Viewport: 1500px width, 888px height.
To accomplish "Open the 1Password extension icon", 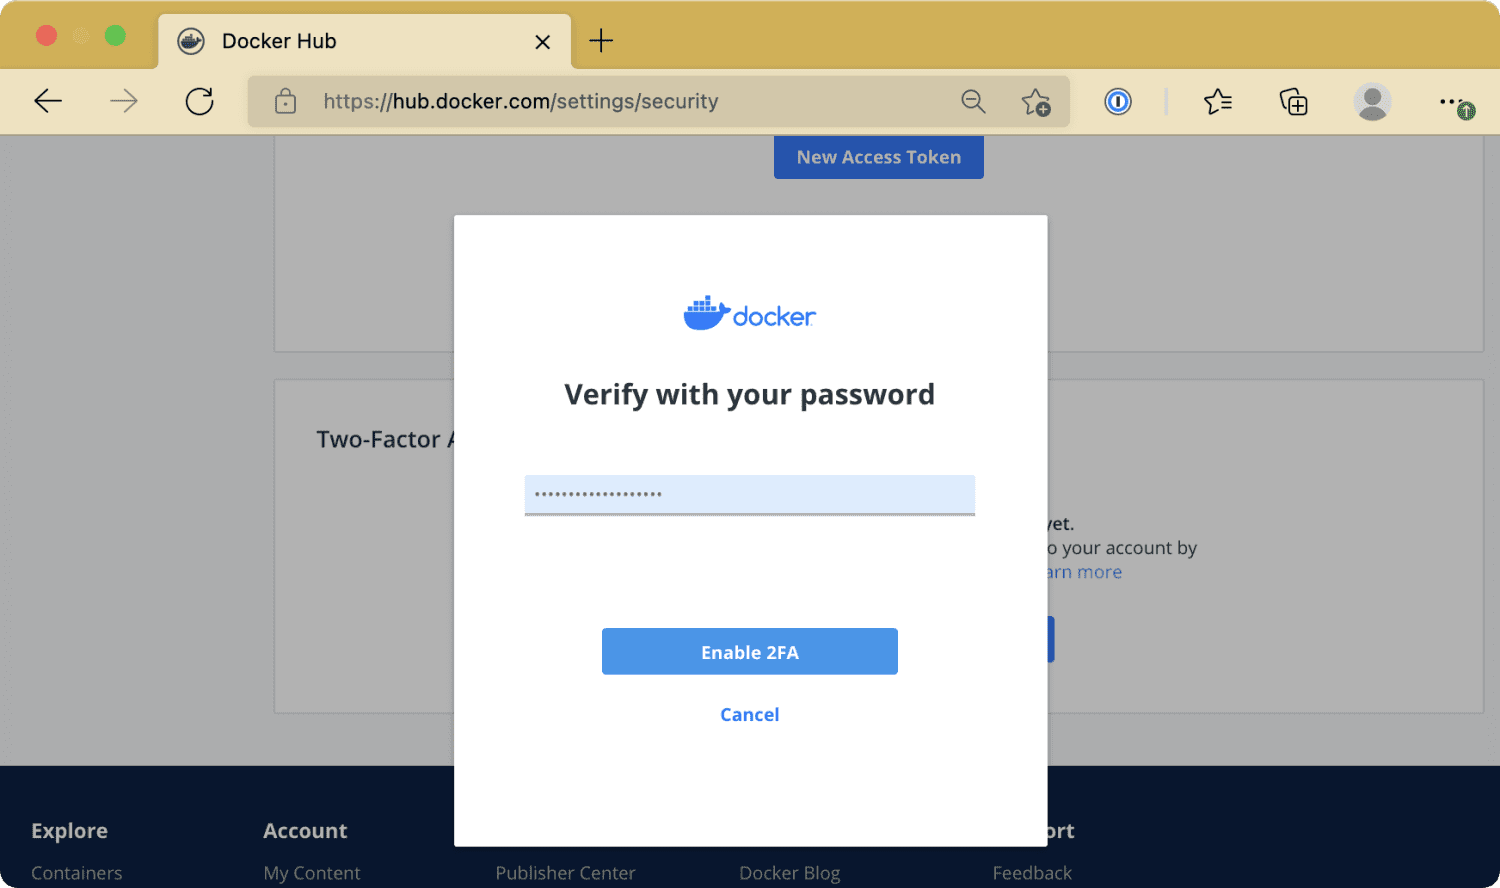I will click(1118, 101).
